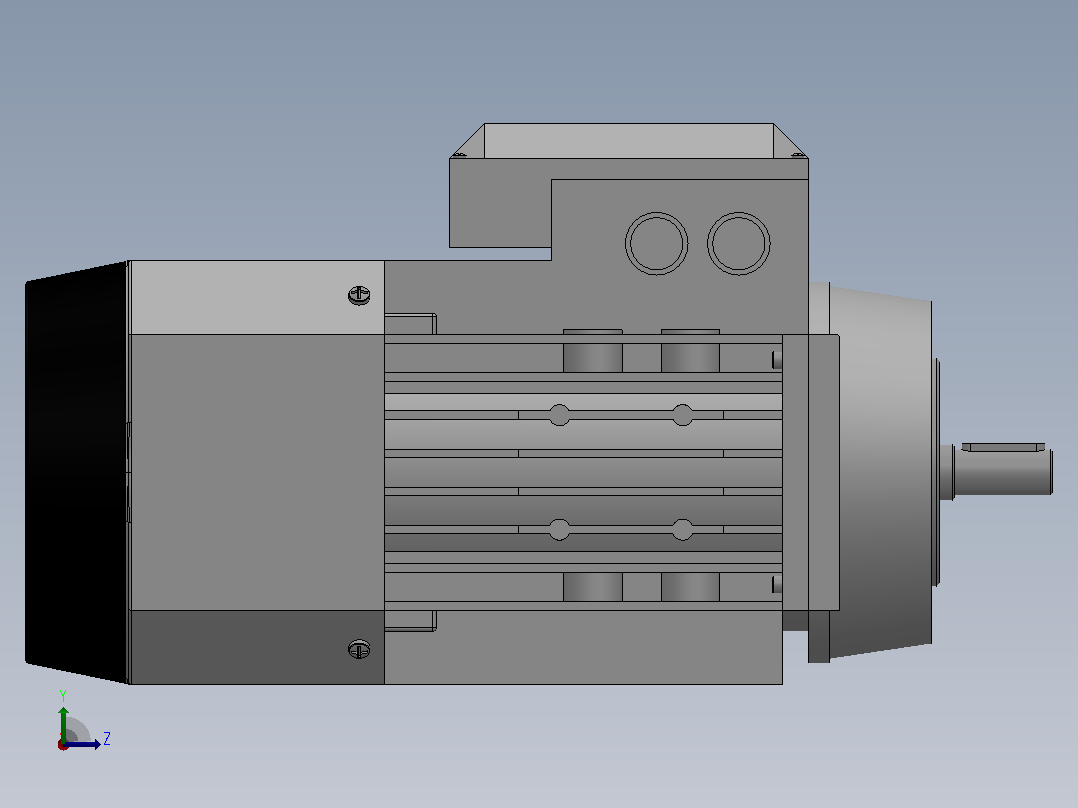Select the left circular cable entry on terminal box
Screen dimensions: 1078x808
pos(657,243)
